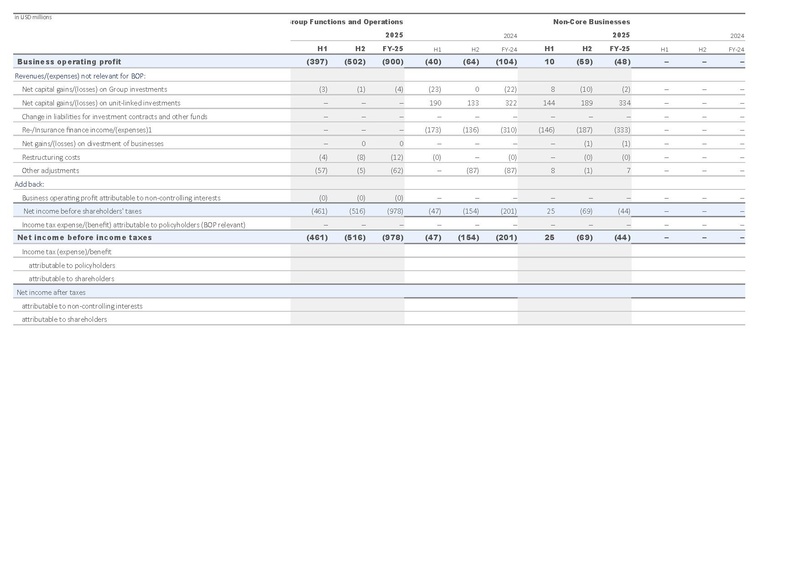Select value 322 in unit-linked investments row
This screenshot has height=566, width=800.
(x=511, y=103)
